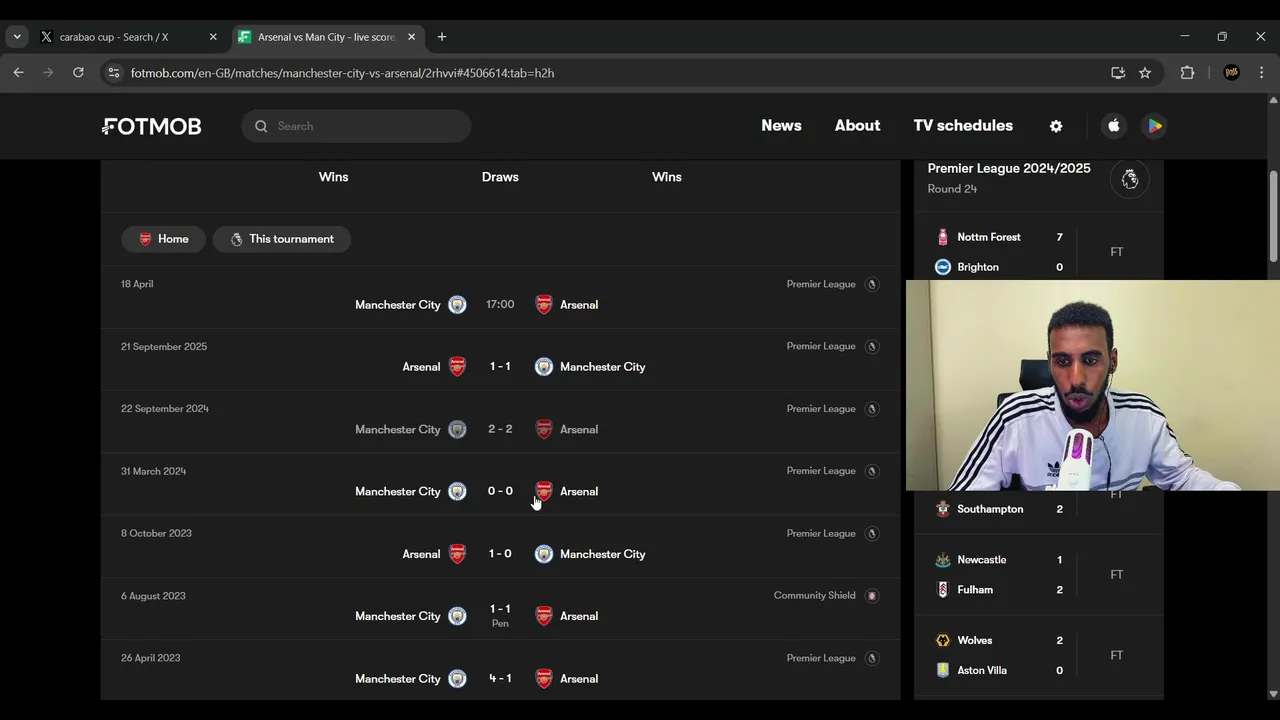1280x720 pixels.
Task: Click the 6 August 2023 date
Action: click(x=153, y=596)
